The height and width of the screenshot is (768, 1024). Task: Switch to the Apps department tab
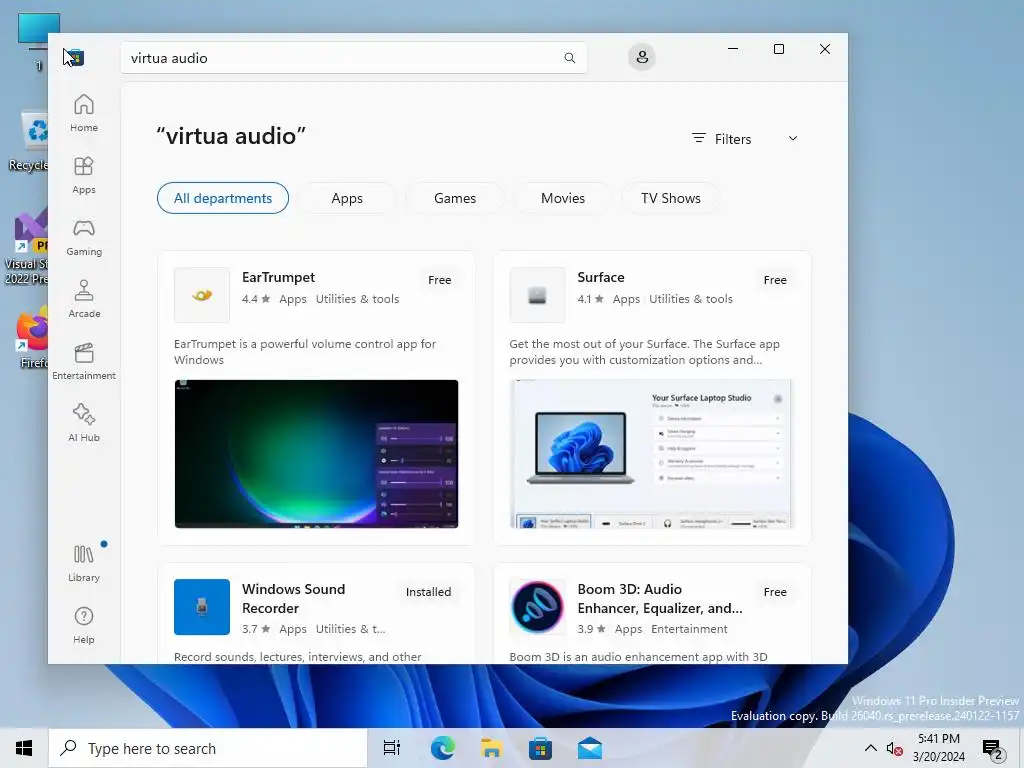tap(347, 198)
